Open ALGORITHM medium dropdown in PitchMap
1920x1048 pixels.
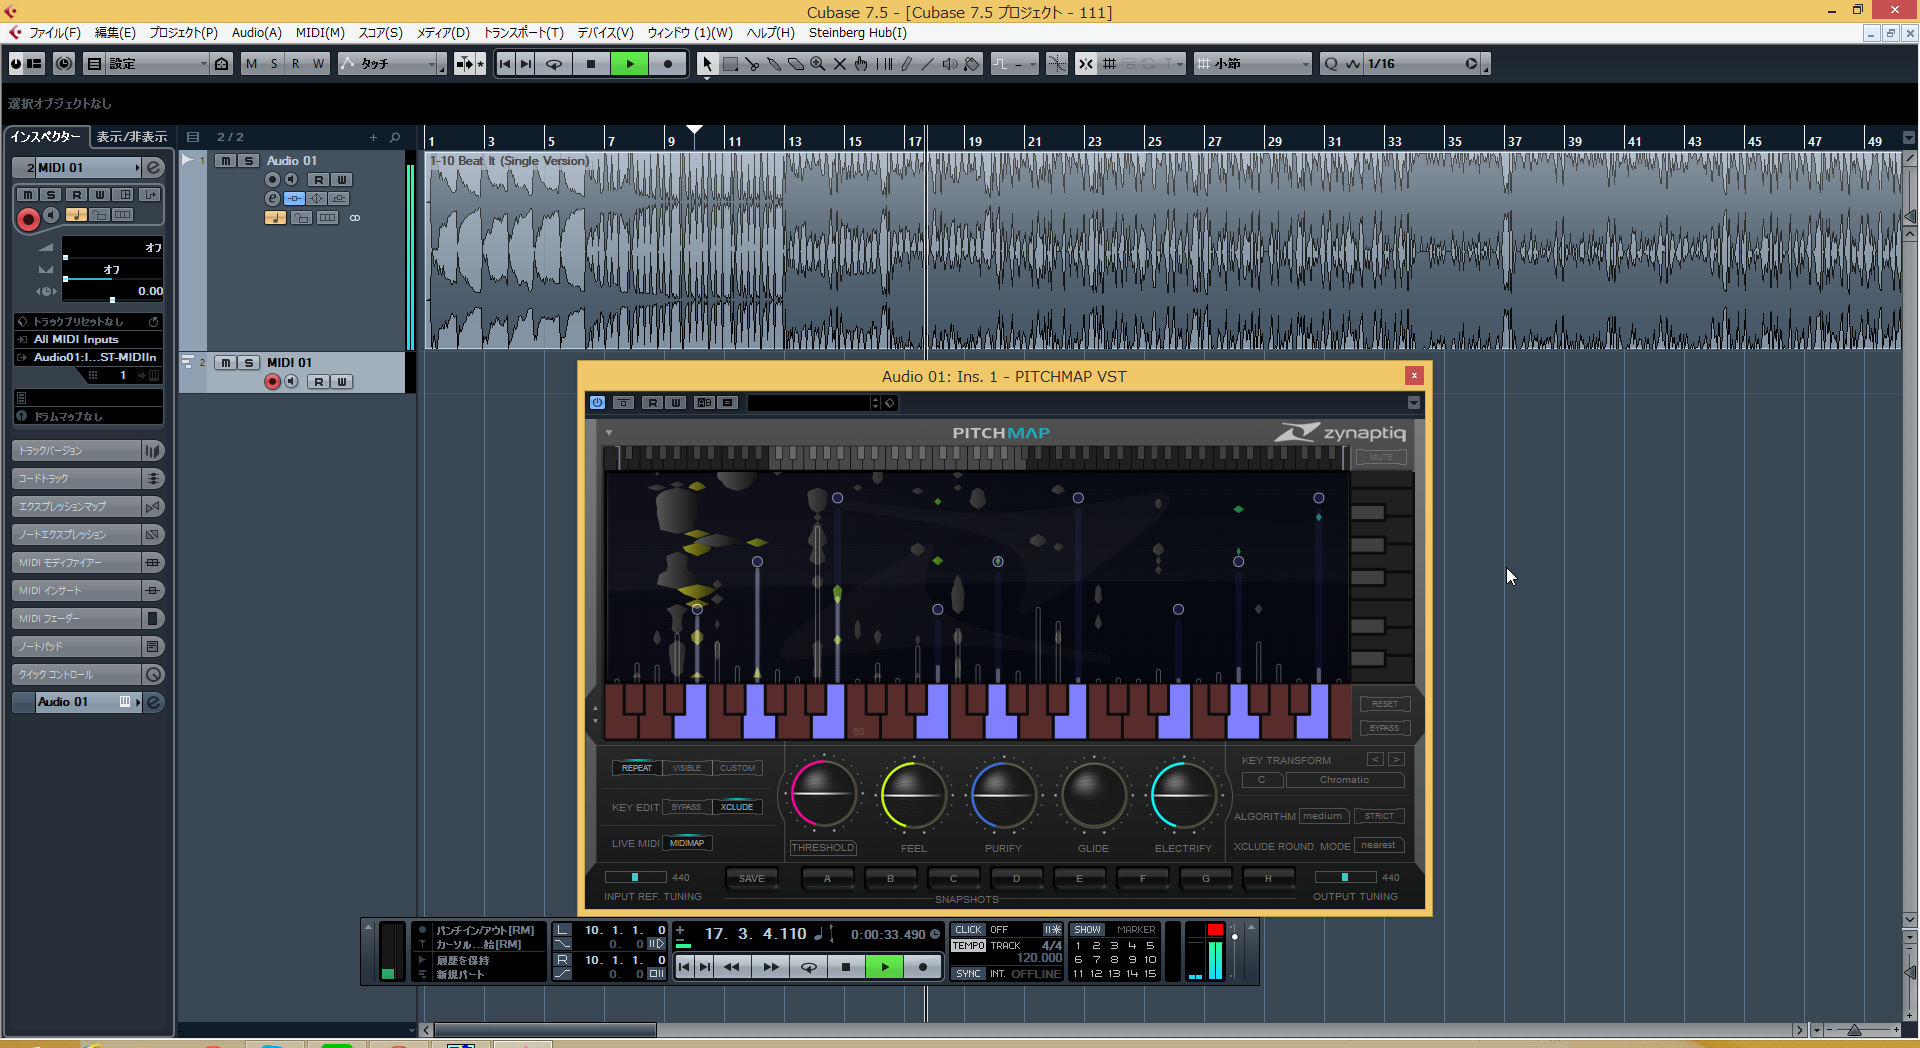[x=1323, y=817]
